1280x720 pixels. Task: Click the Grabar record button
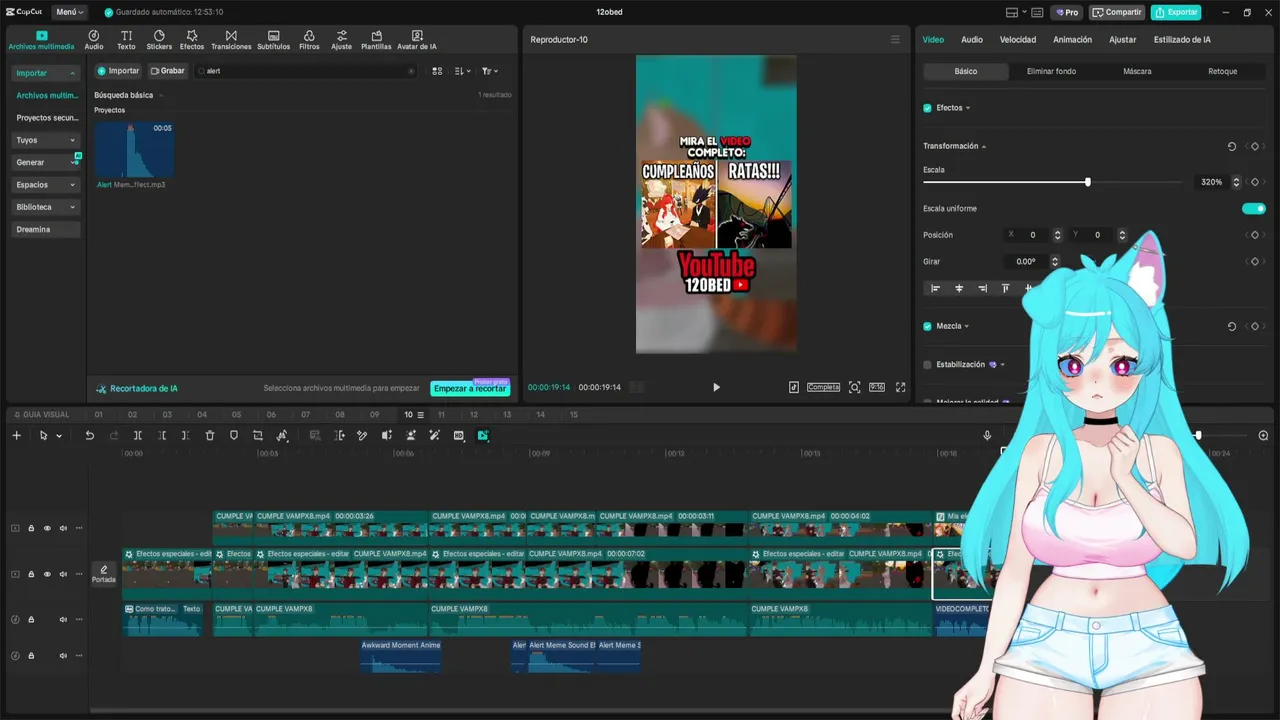[168, 71]
